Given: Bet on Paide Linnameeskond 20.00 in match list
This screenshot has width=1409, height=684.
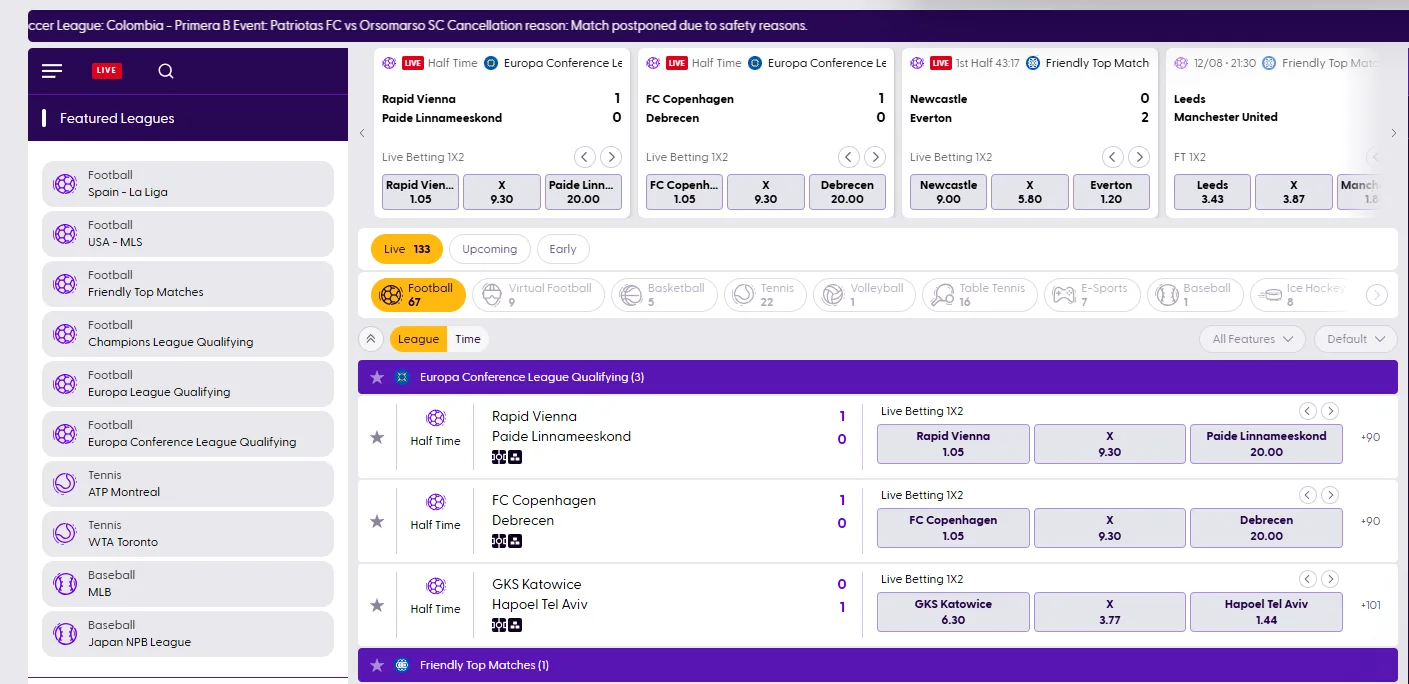Looking at the screenshot, I should click(x=1266, y=444).
